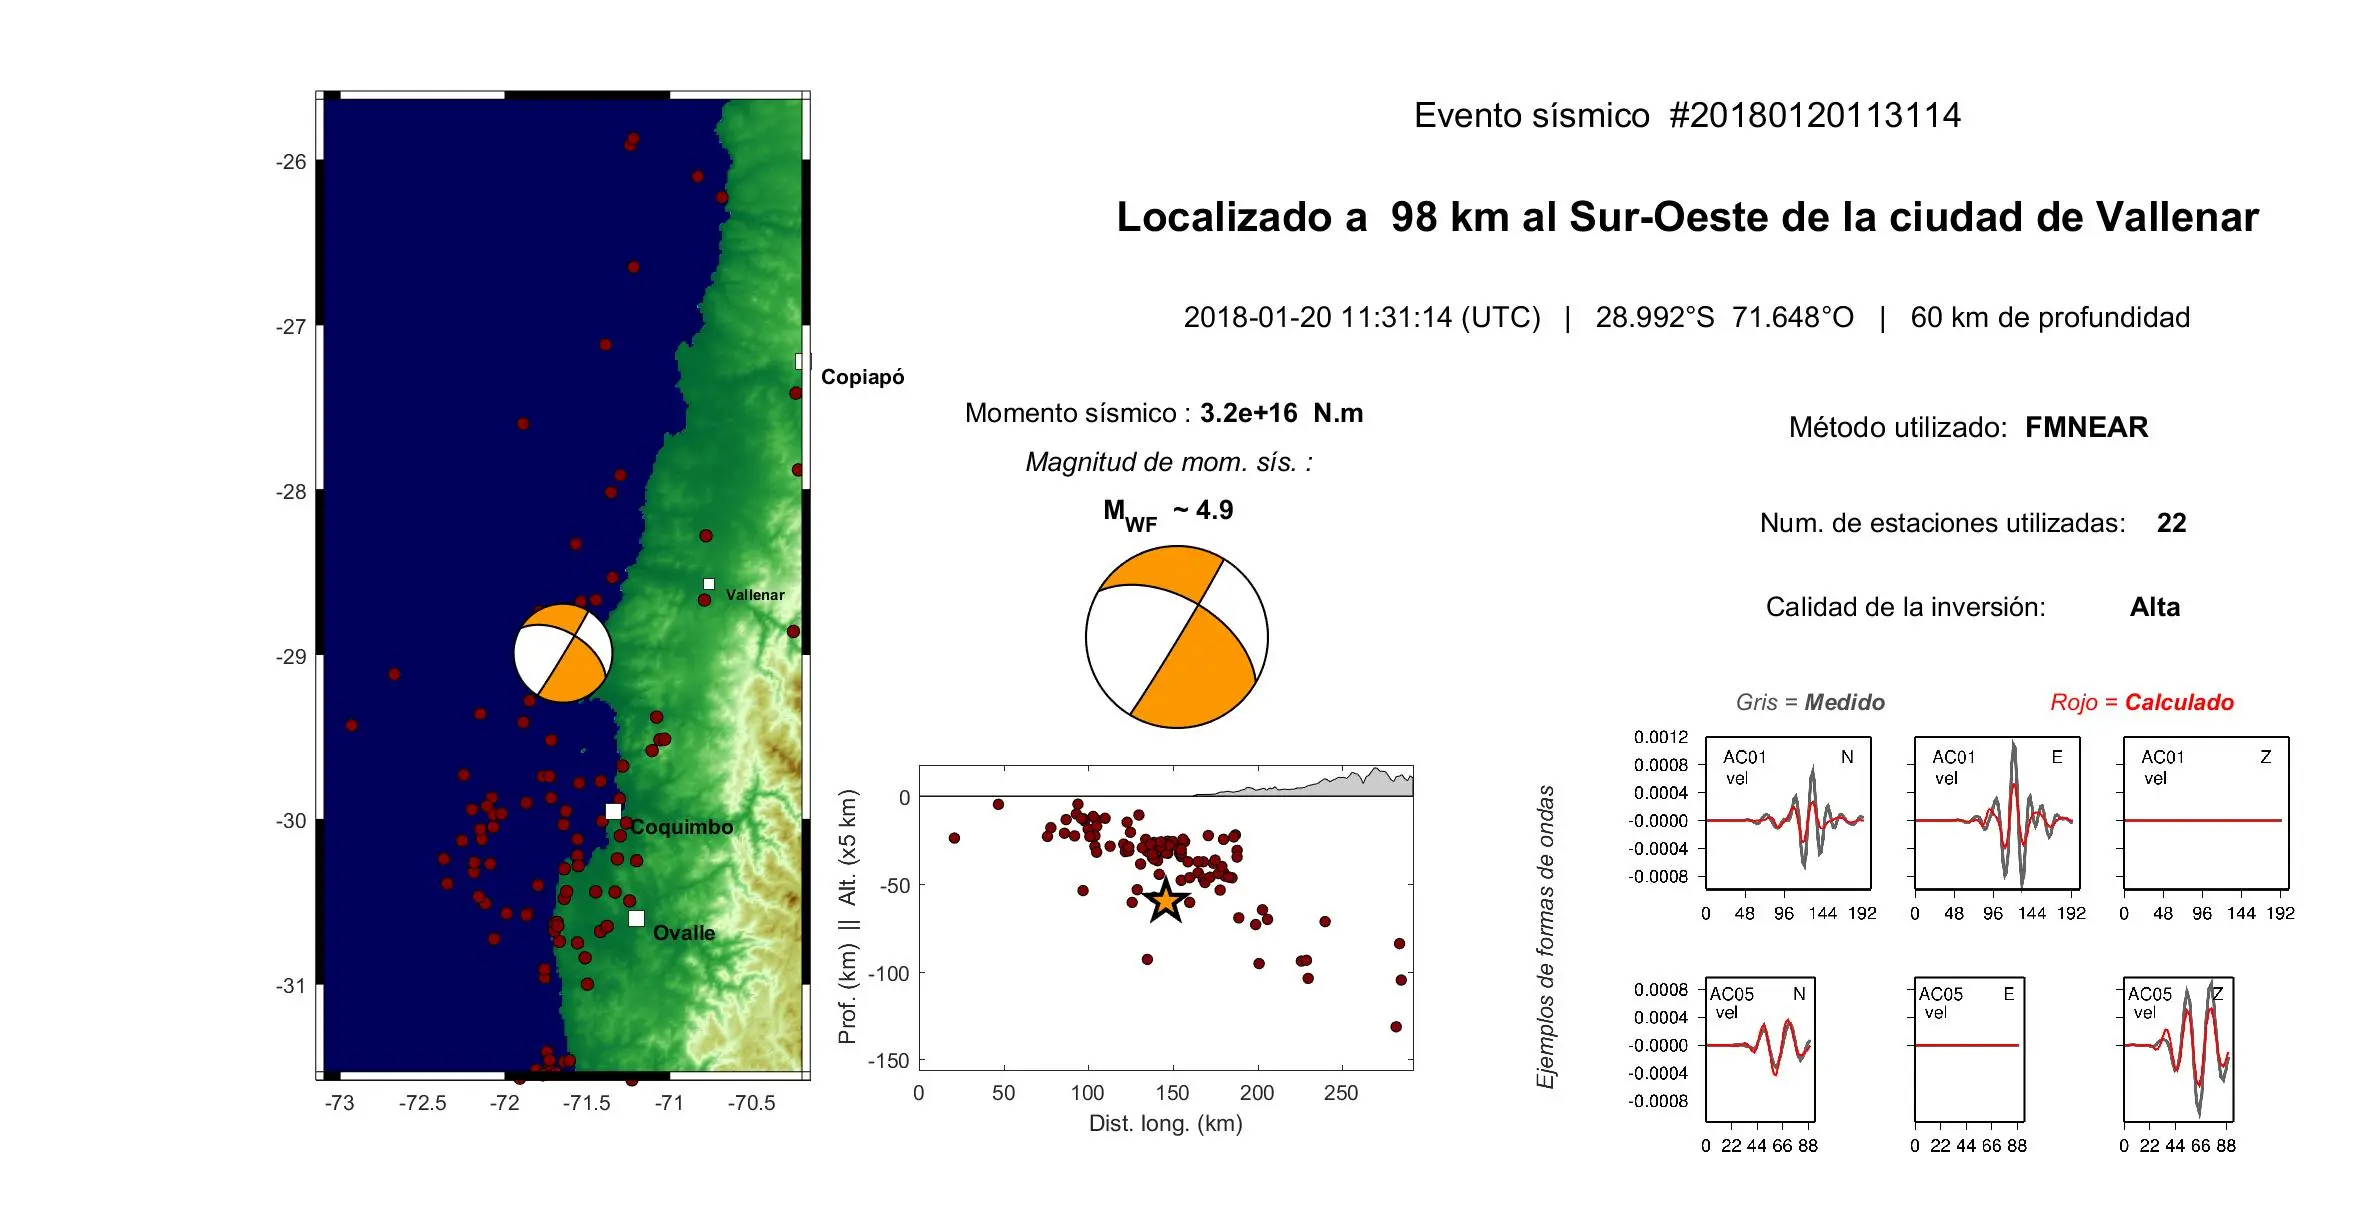Click the white square marker for Vallenar

708,584
